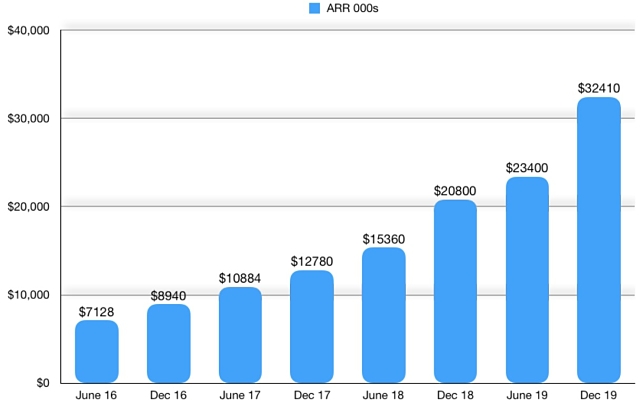The image size is (640, 404).
Task: Click the $12780 value label
Action: pyautogui.click(x=312, y=261)
